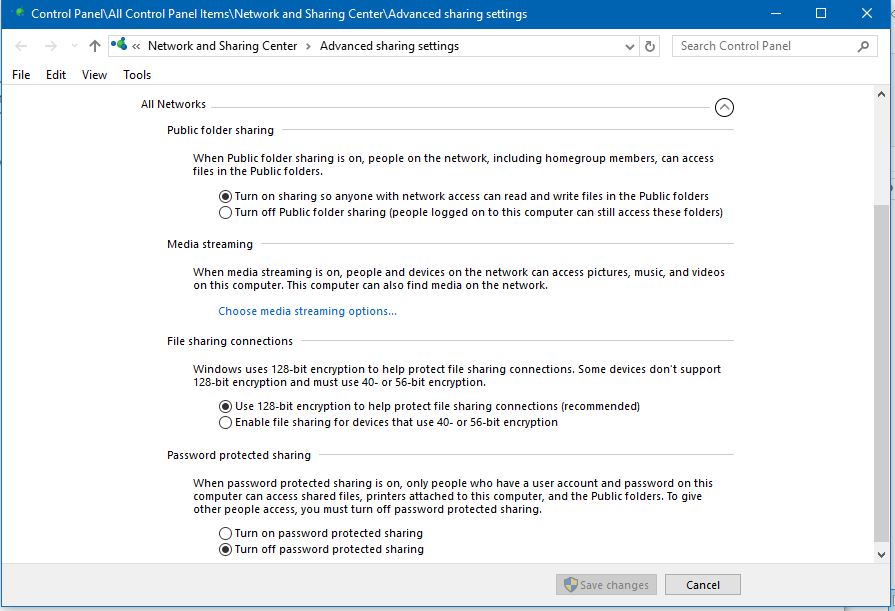Click the vertical scrollbar thumb

click(881, 371)
